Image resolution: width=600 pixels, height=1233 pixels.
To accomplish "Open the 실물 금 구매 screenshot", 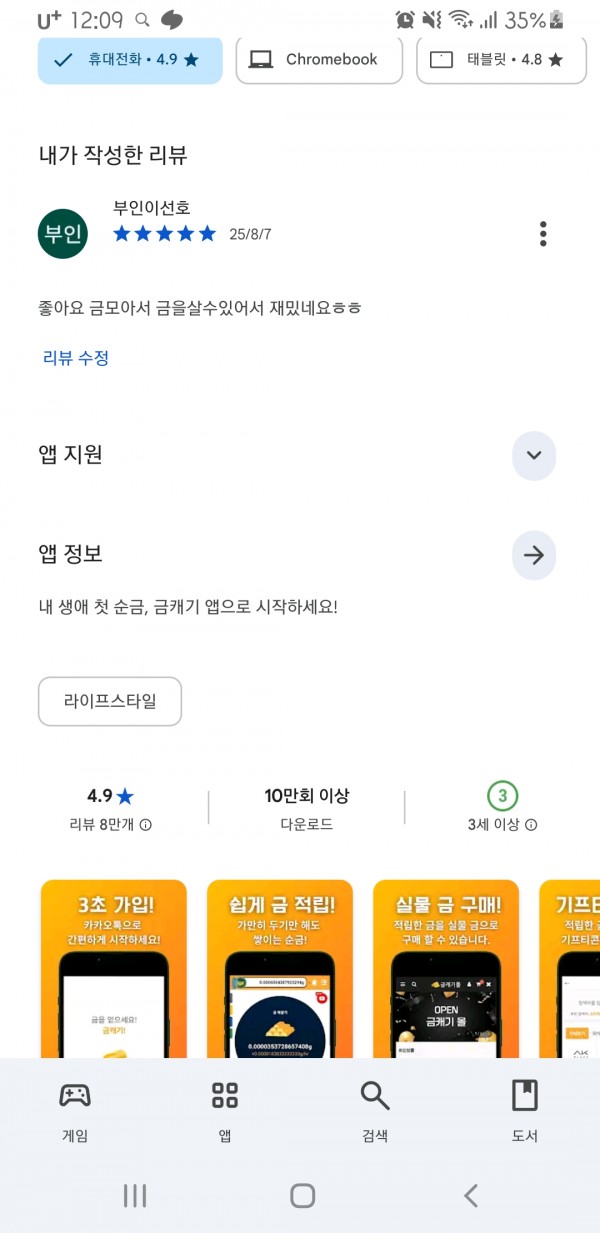I will pos(446,968).
